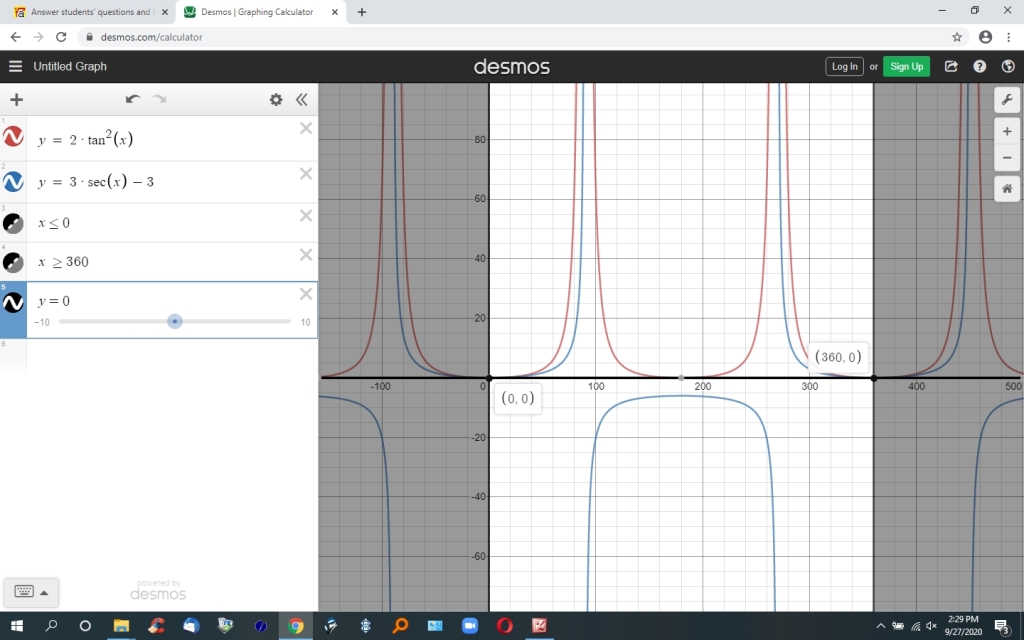Open the Desmos hamburger menu
The width and height of the screenshot is (1024, 640).
pyautogui.click(x=16, y=66)
